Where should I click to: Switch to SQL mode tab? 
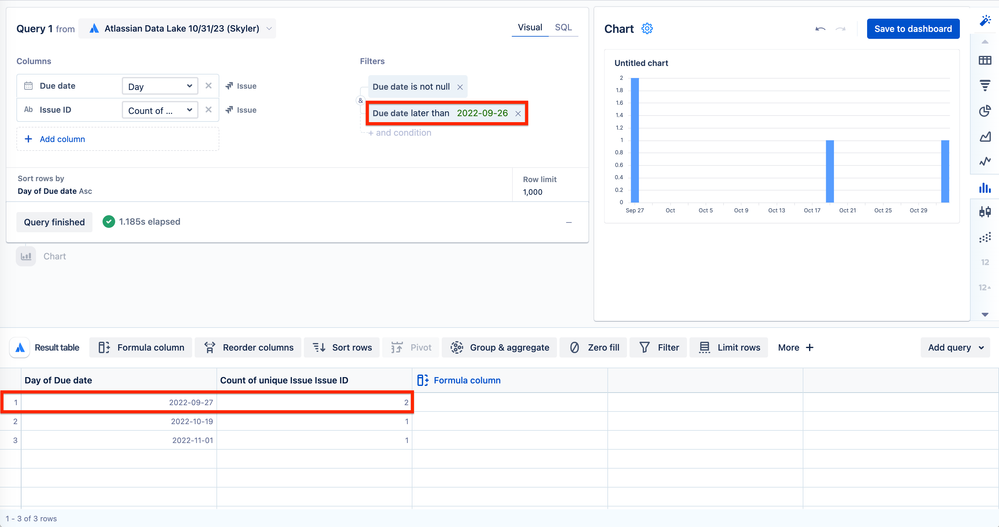(563, 27)
